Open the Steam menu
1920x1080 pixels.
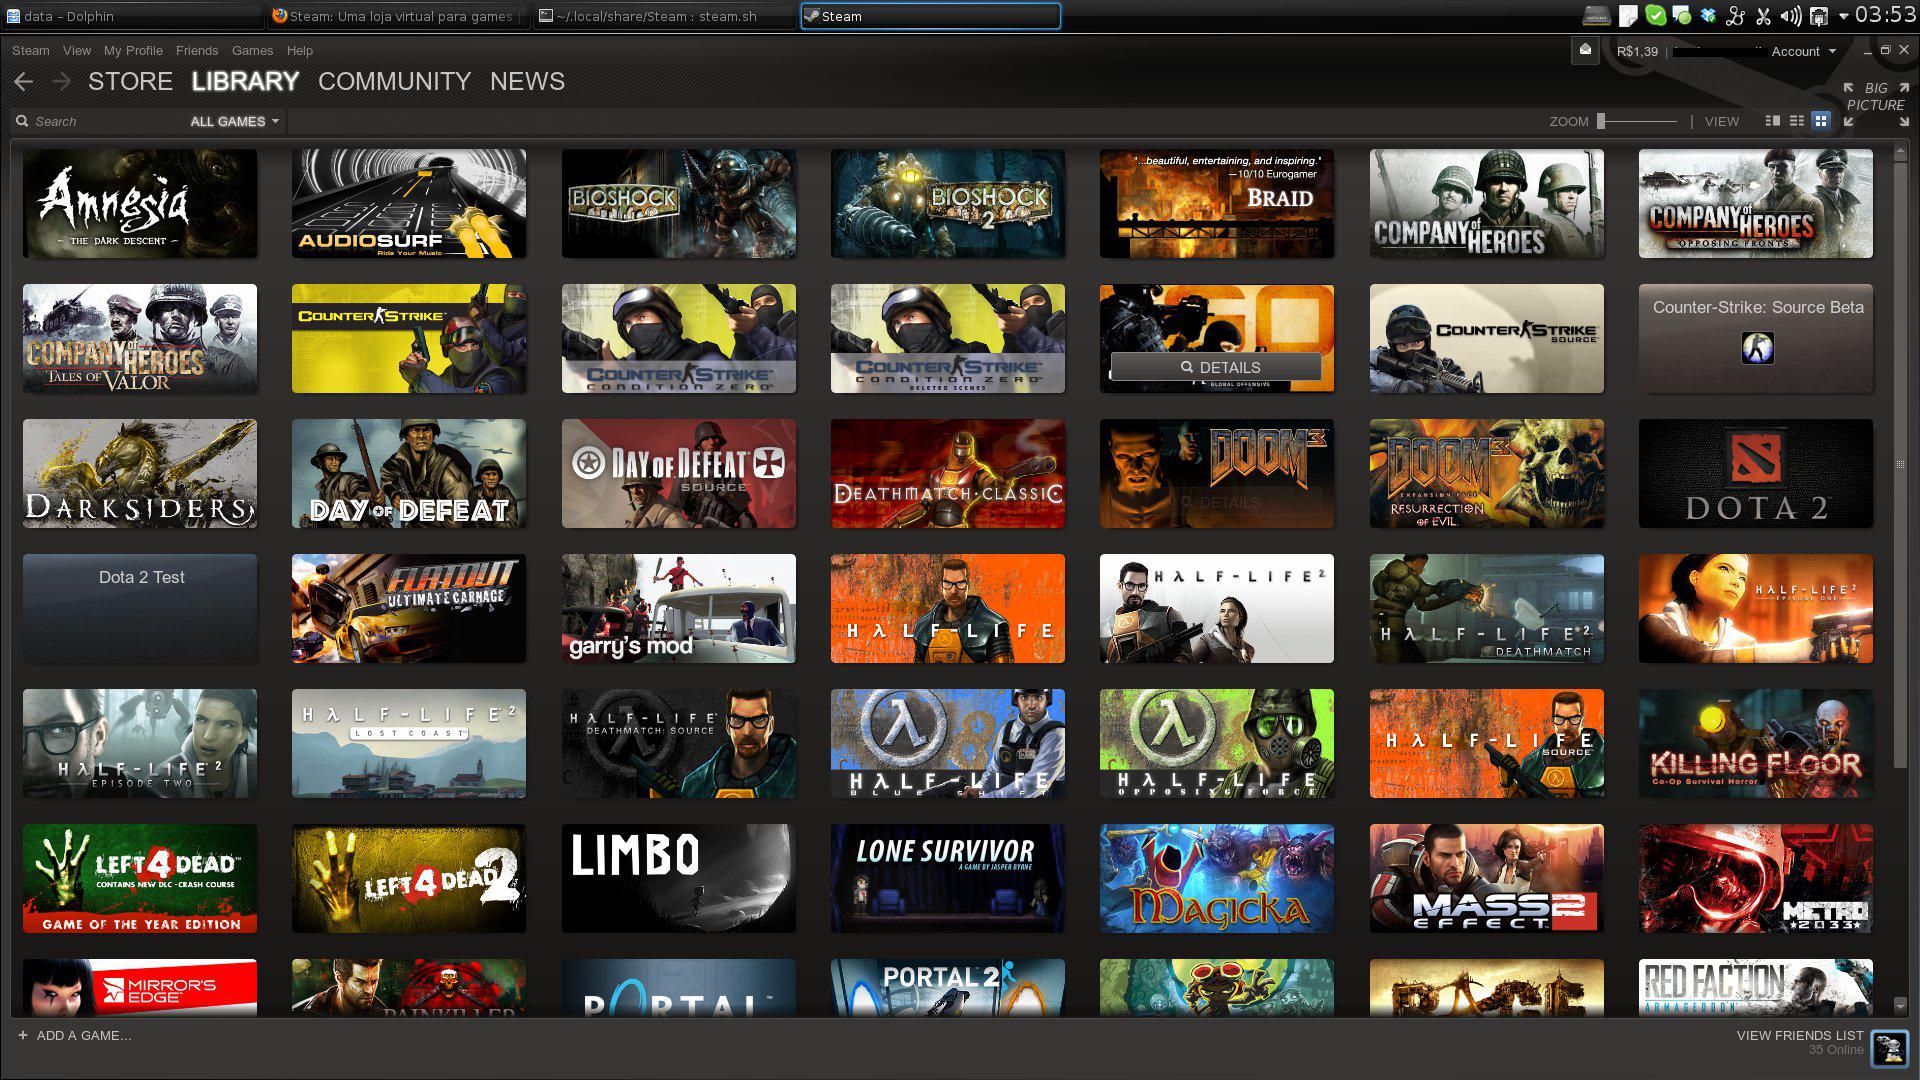(x=30, y=50)
